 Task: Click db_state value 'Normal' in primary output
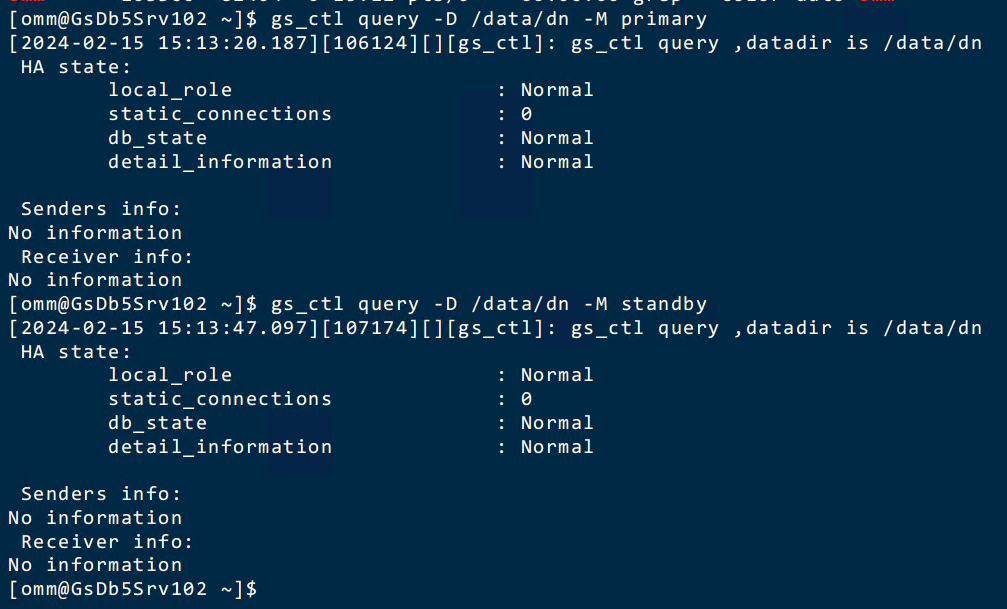click(x=557, y=138)
